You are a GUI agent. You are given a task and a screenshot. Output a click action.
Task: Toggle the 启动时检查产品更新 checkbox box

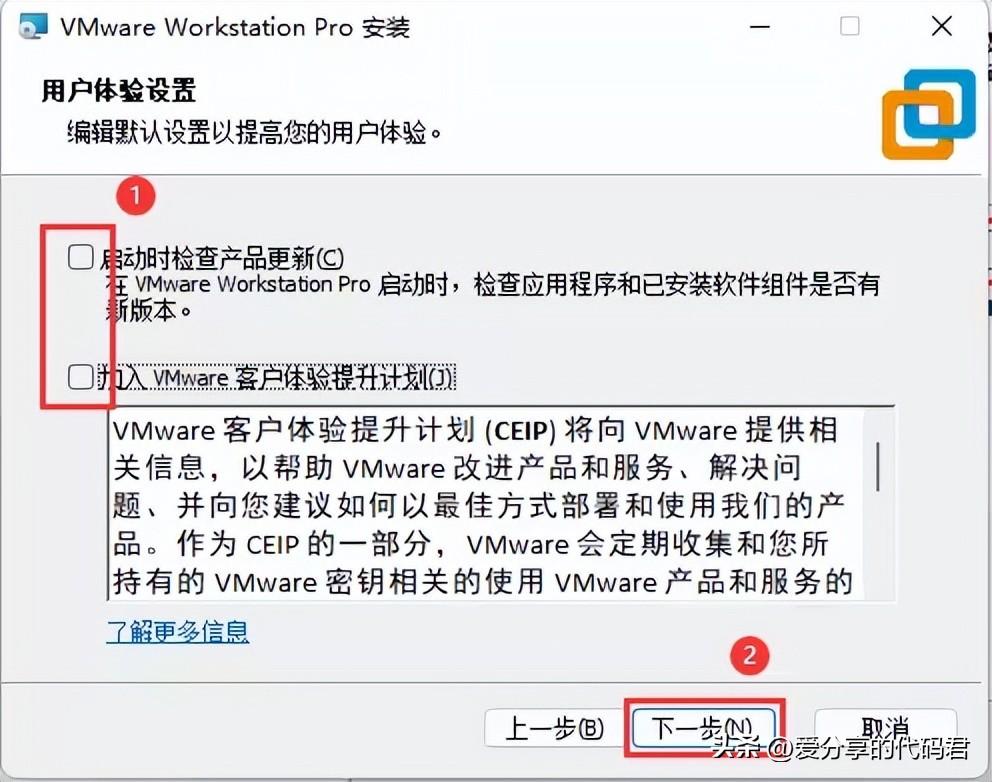pyautogui.click(x=80, y=257)
